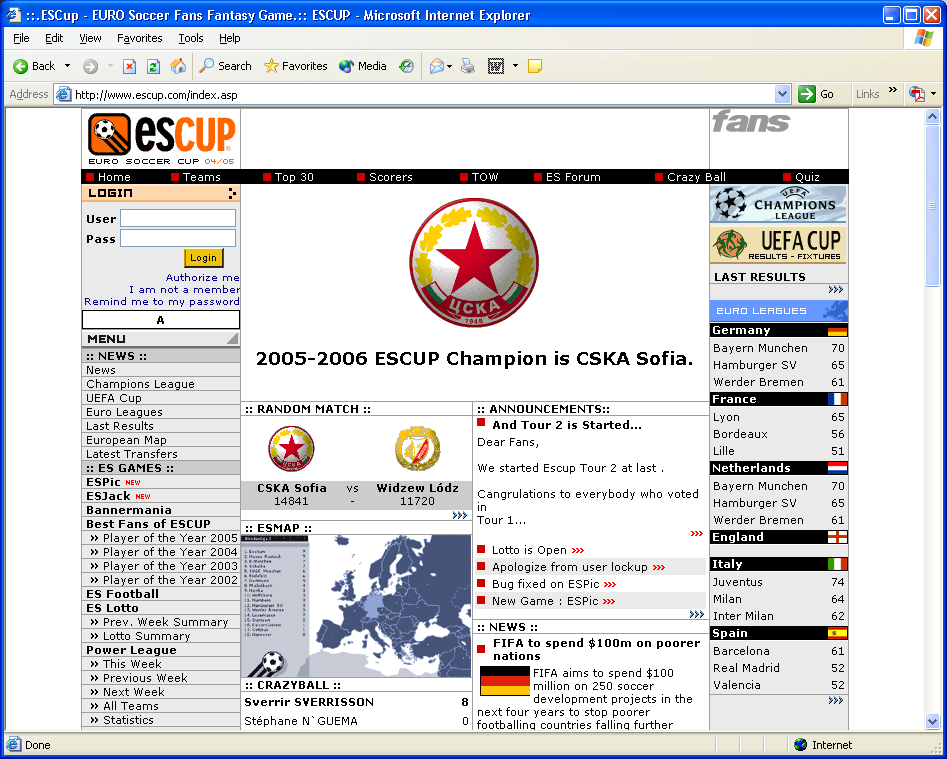This screenshot has width=947, height=759.
Task: Open the ESMAP Europe map image
Action: [356, 606]
